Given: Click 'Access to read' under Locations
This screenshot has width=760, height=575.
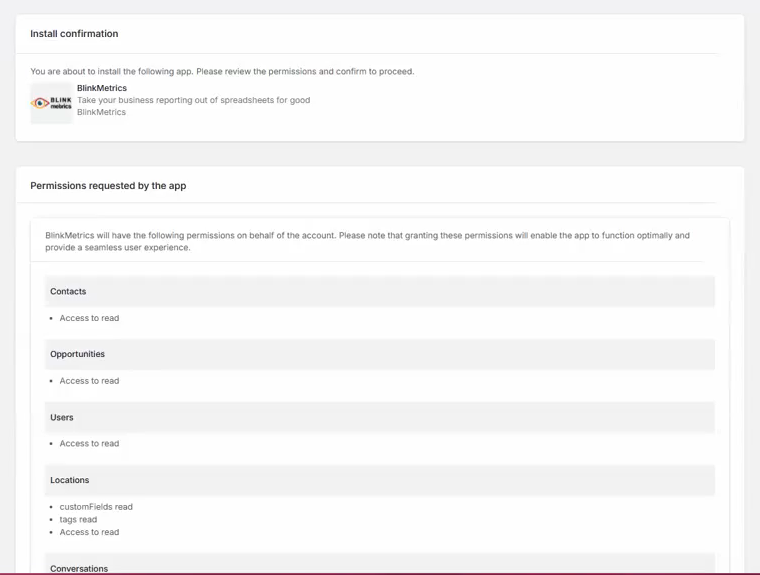Looking at the screenshot, I should (89, 532).
